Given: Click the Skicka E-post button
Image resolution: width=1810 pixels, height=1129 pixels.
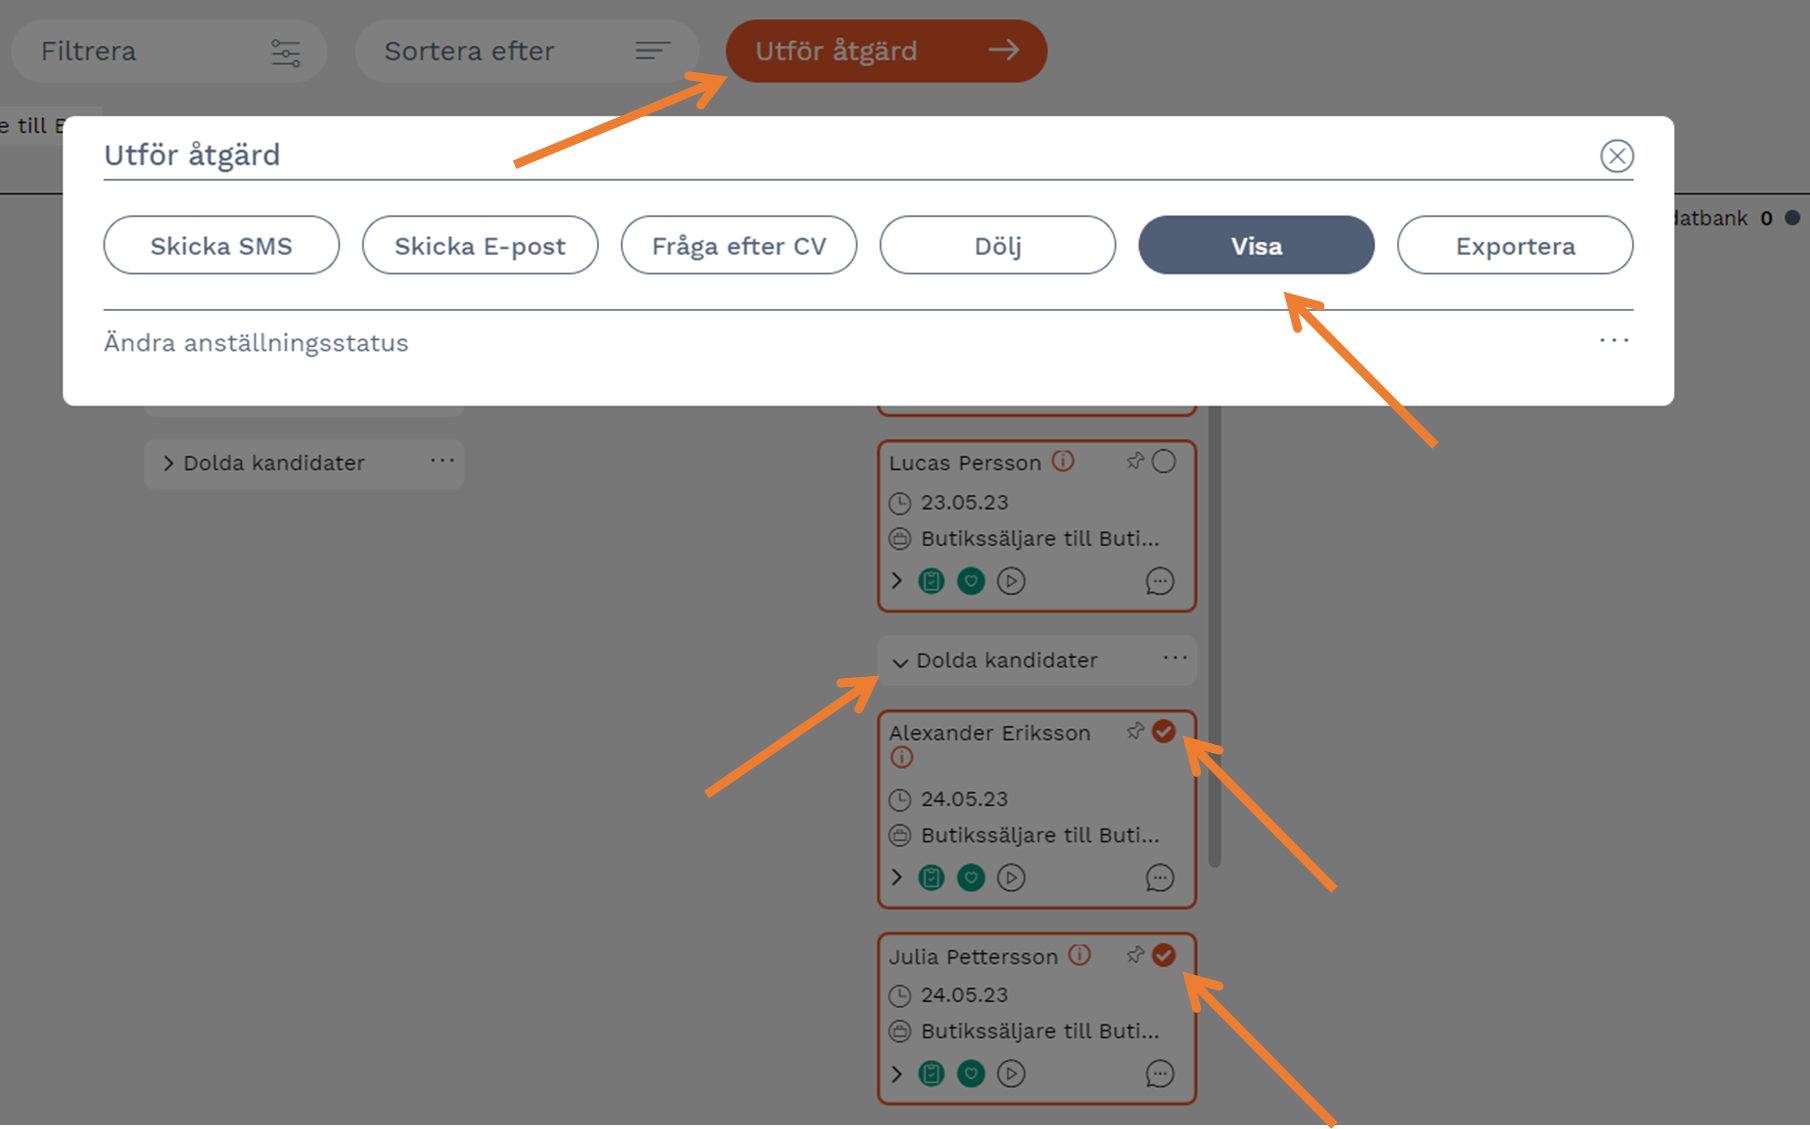Looking at the screenshot, I should [480, 246].
